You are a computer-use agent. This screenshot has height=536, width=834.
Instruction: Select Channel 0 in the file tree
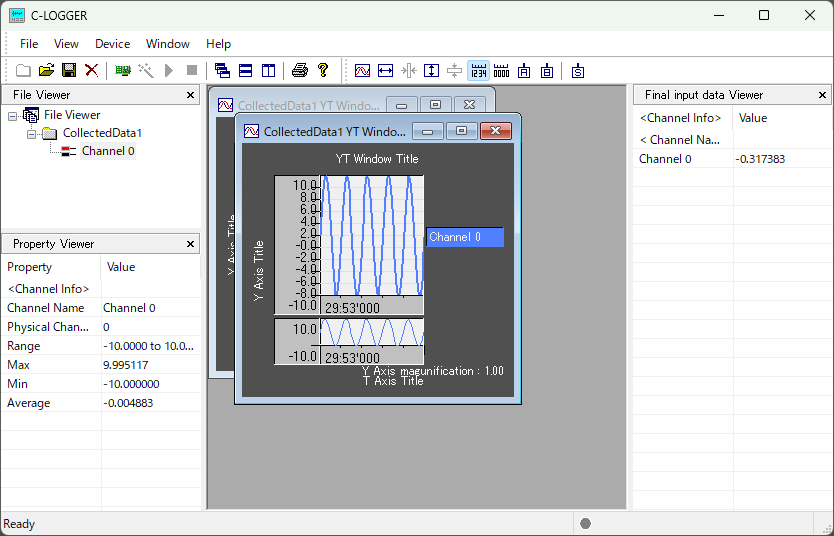107,151
